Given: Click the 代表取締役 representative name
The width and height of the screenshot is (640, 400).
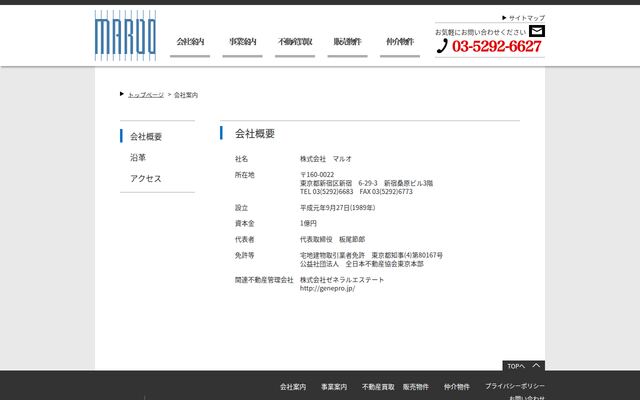Looking at the screenshot, I should click(x=332, y=239).
